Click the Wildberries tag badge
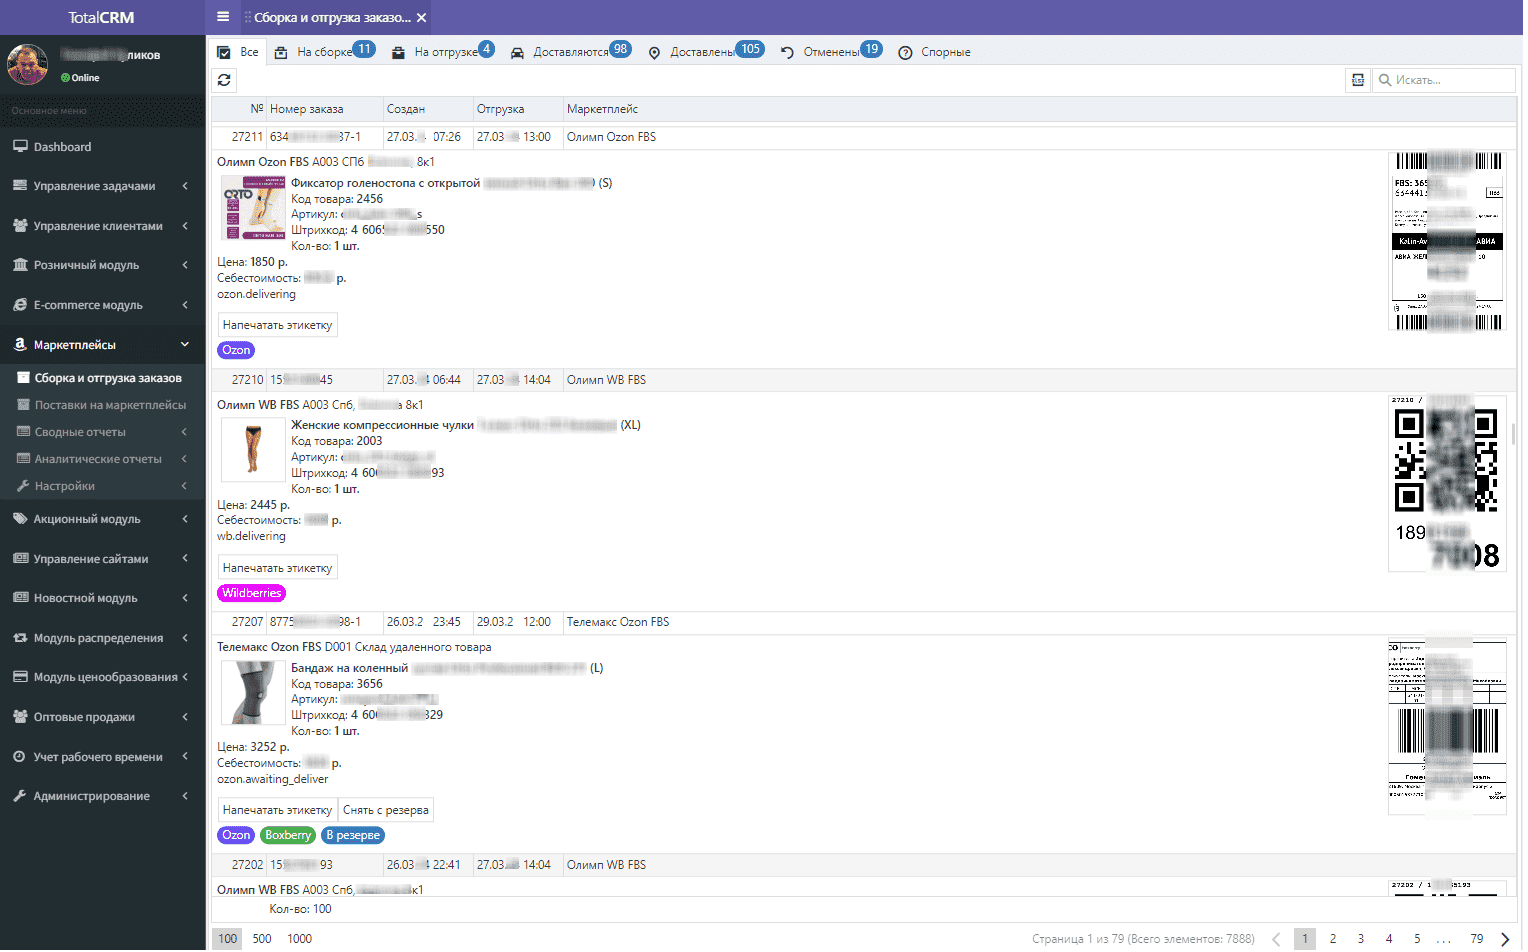 point(252,593)
